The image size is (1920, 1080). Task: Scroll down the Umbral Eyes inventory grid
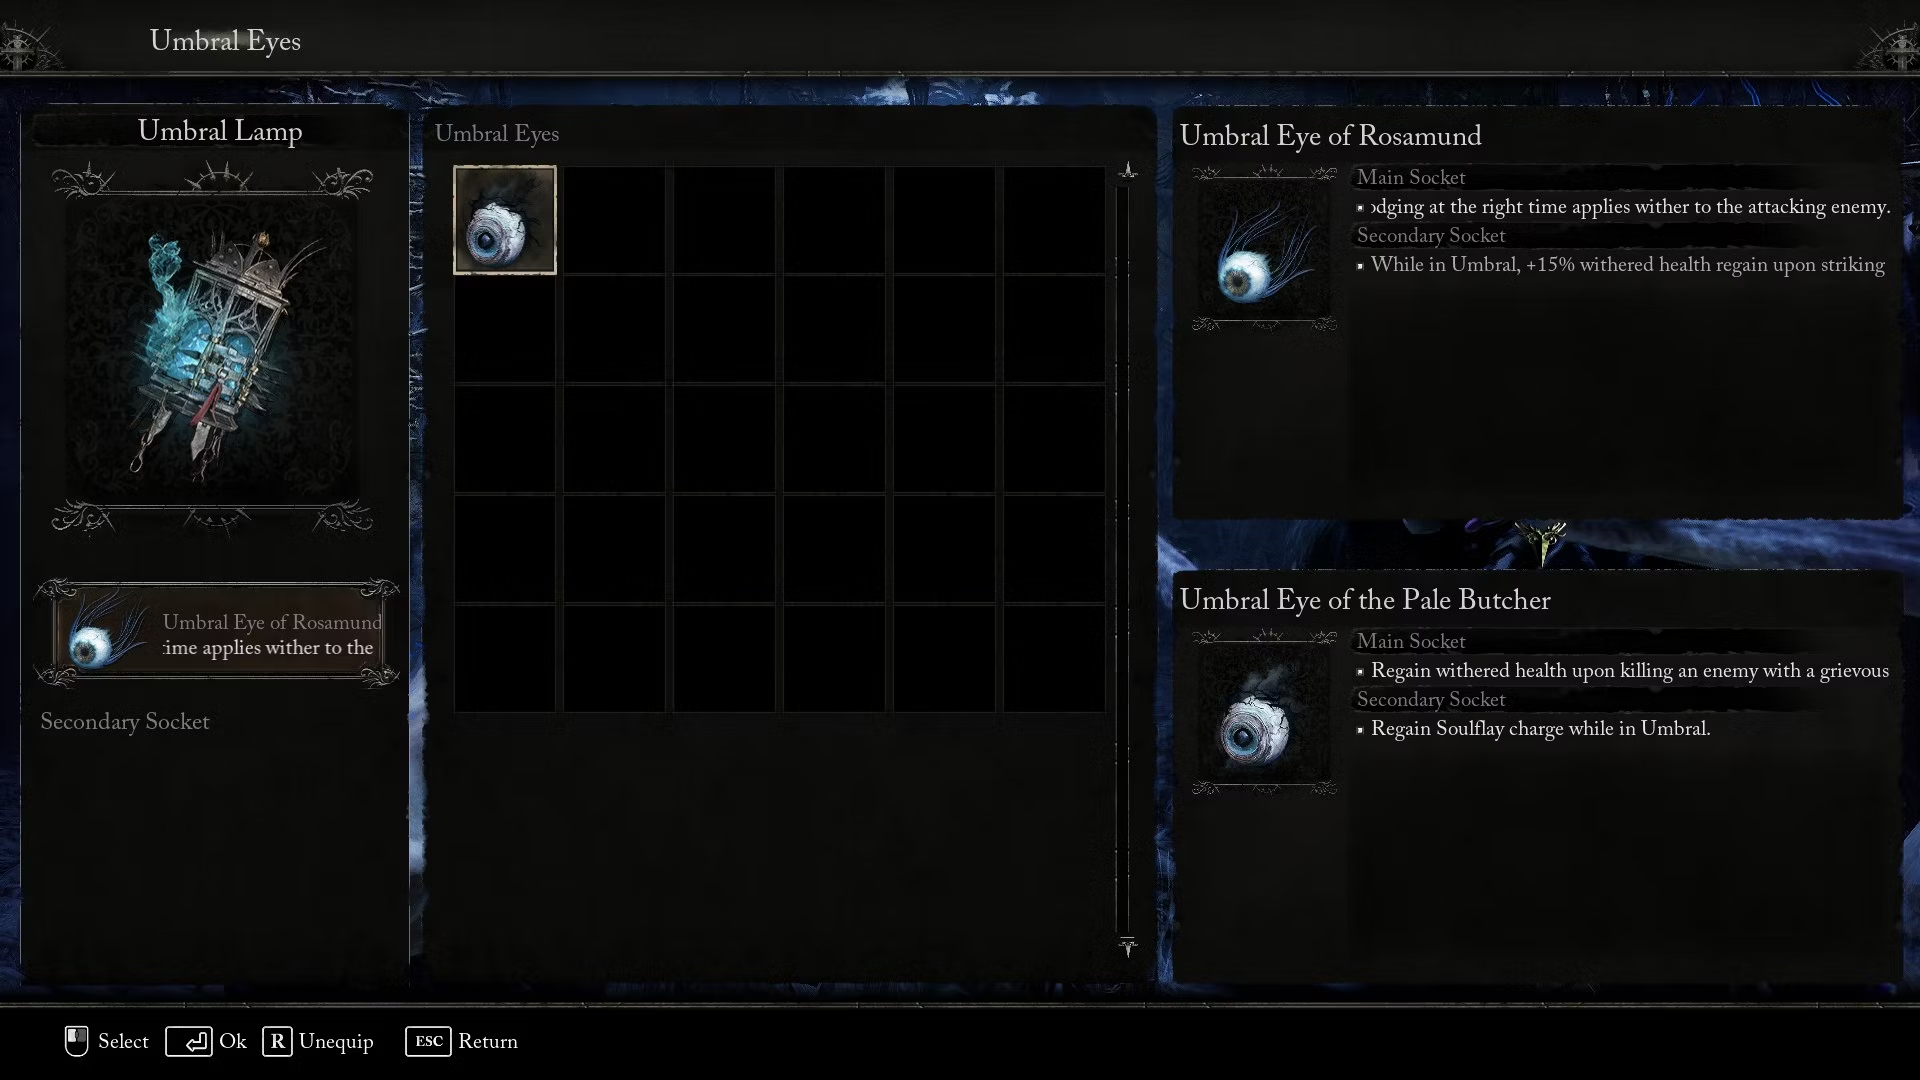(1129, 949)
